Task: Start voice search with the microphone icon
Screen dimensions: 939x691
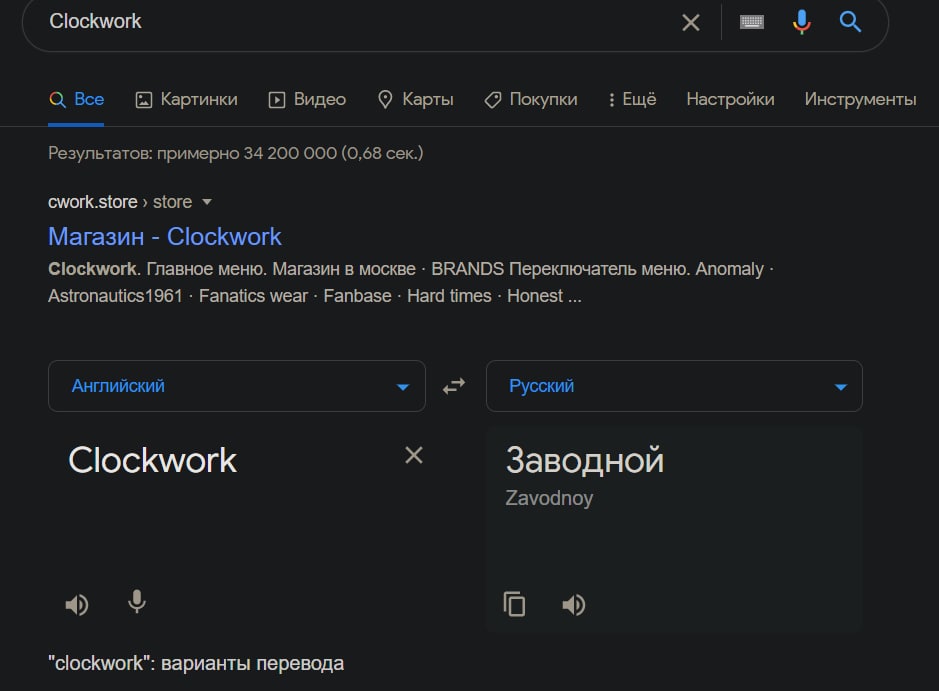Action: pyautogui.click(x=801, y=22)
